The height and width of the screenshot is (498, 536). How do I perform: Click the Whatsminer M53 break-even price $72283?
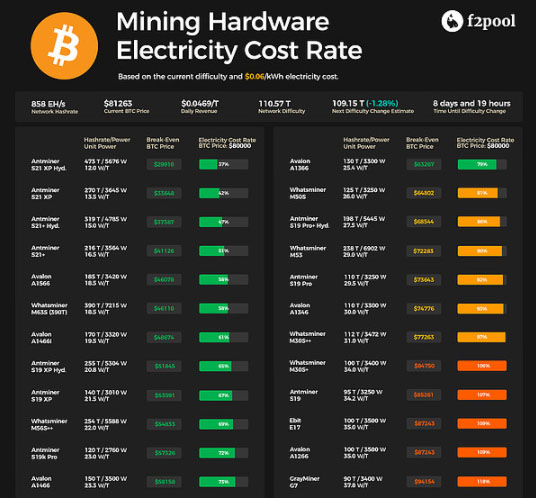click(424, 251)
